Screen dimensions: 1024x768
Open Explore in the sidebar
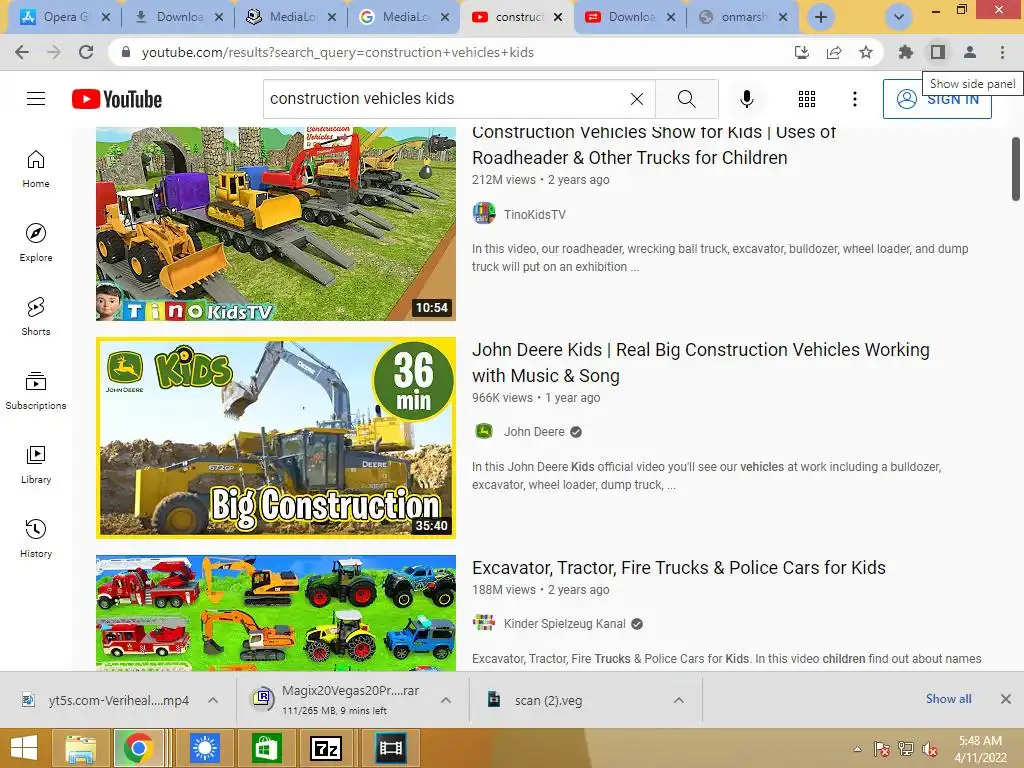click(36, 243)
